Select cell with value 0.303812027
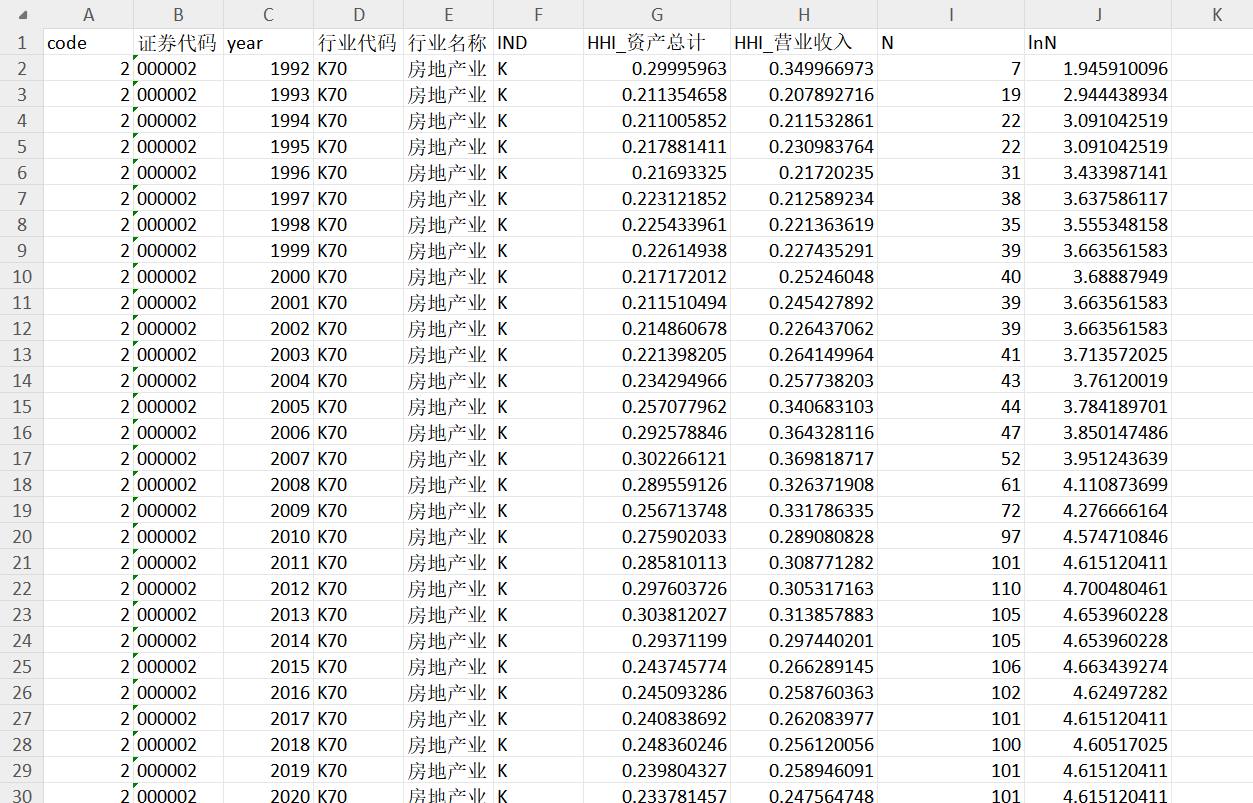 point(657,615)
